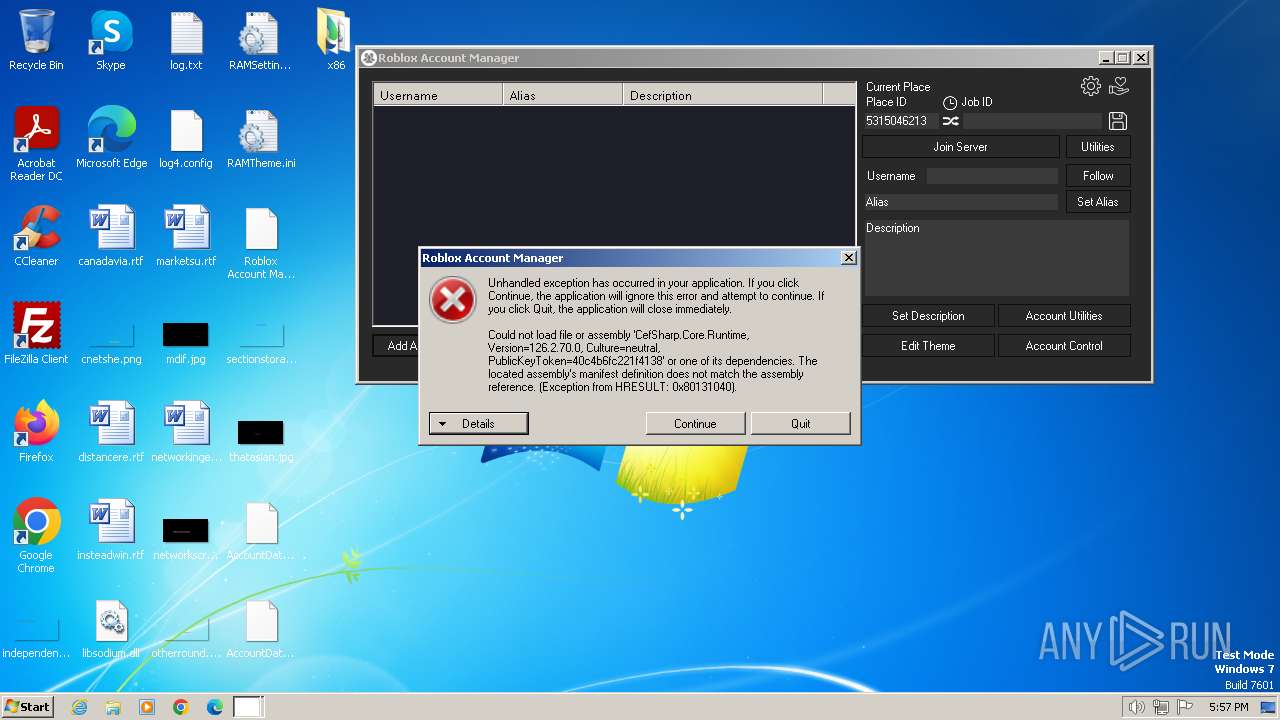Click the Action Center flag tray icon
The image size is (1280, 720).
[1185, 707]
